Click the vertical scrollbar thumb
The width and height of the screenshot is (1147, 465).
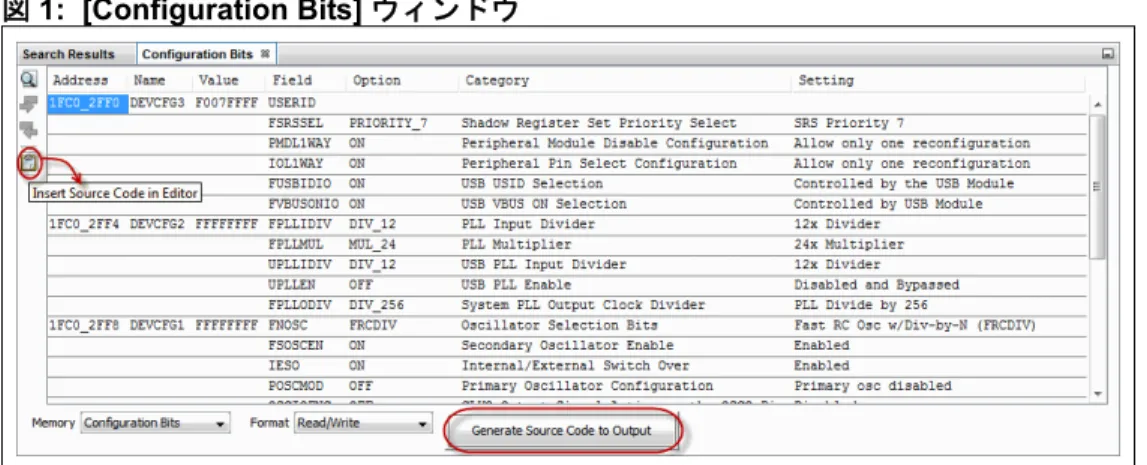tap(1098, 186)
